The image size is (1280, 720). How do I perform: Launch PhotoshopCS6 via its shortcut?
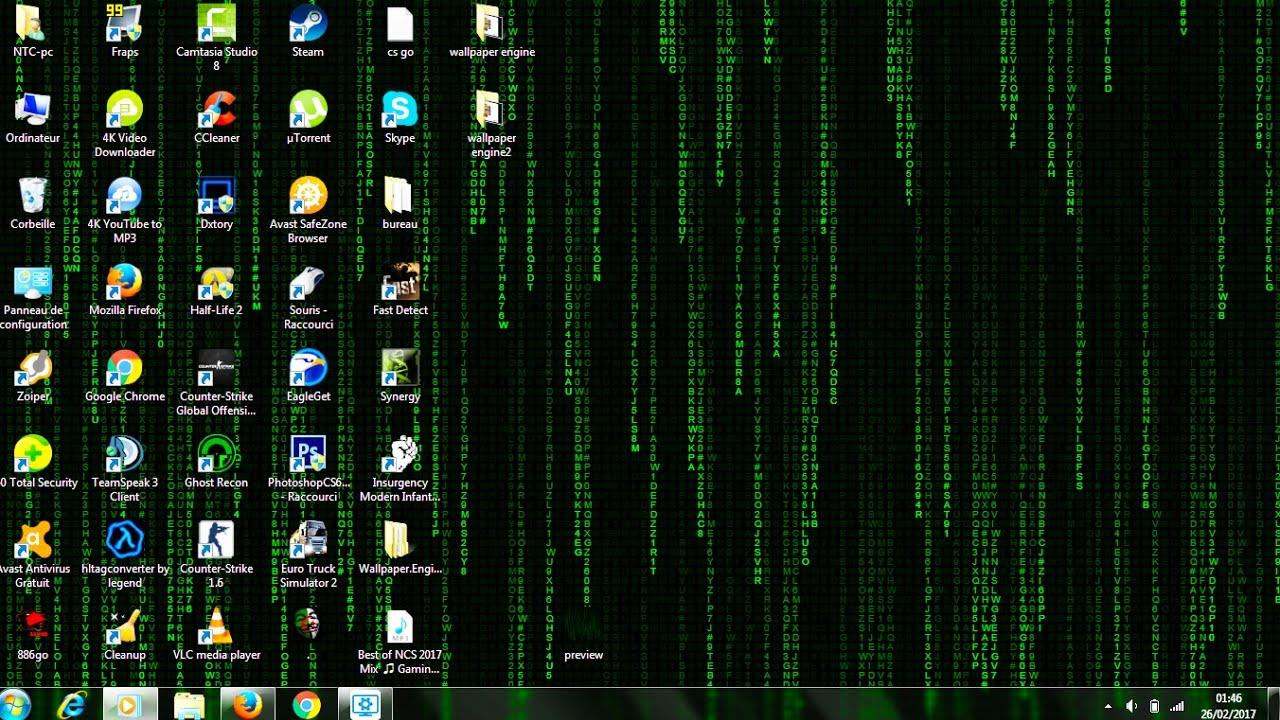(x=308, y=455)
